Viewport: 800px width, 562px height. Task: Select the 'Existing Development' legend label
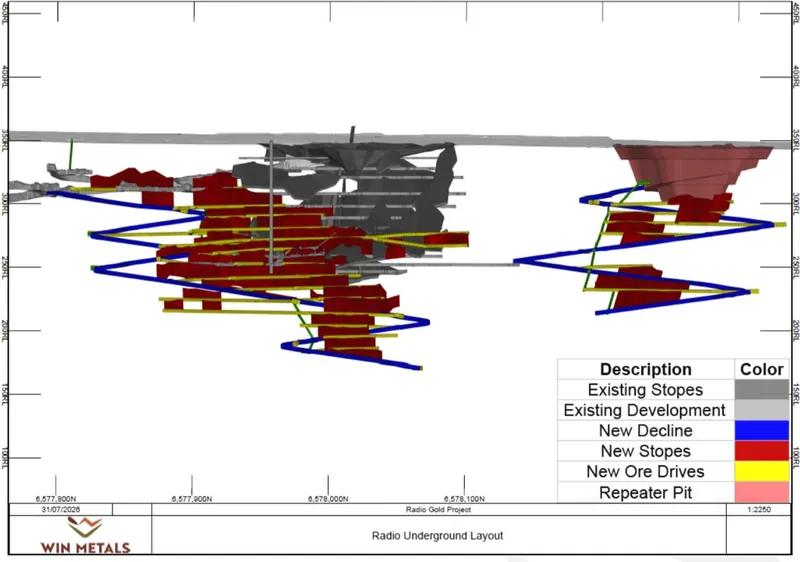pos(644,410)
